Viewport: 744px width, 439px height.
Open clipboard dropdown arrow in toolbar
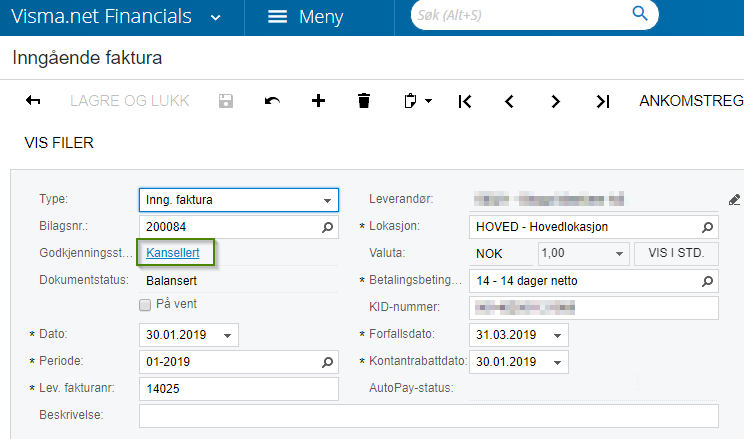tap(428, 101)
